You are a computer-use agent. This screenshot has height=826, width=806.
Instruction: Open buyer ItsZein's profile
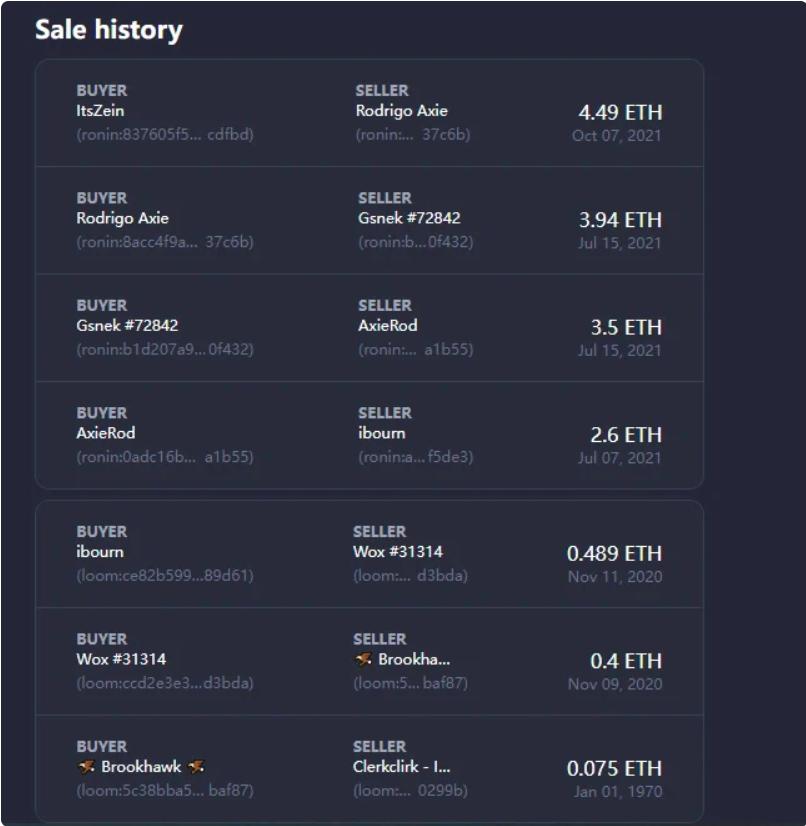click(x=100, y=111)
